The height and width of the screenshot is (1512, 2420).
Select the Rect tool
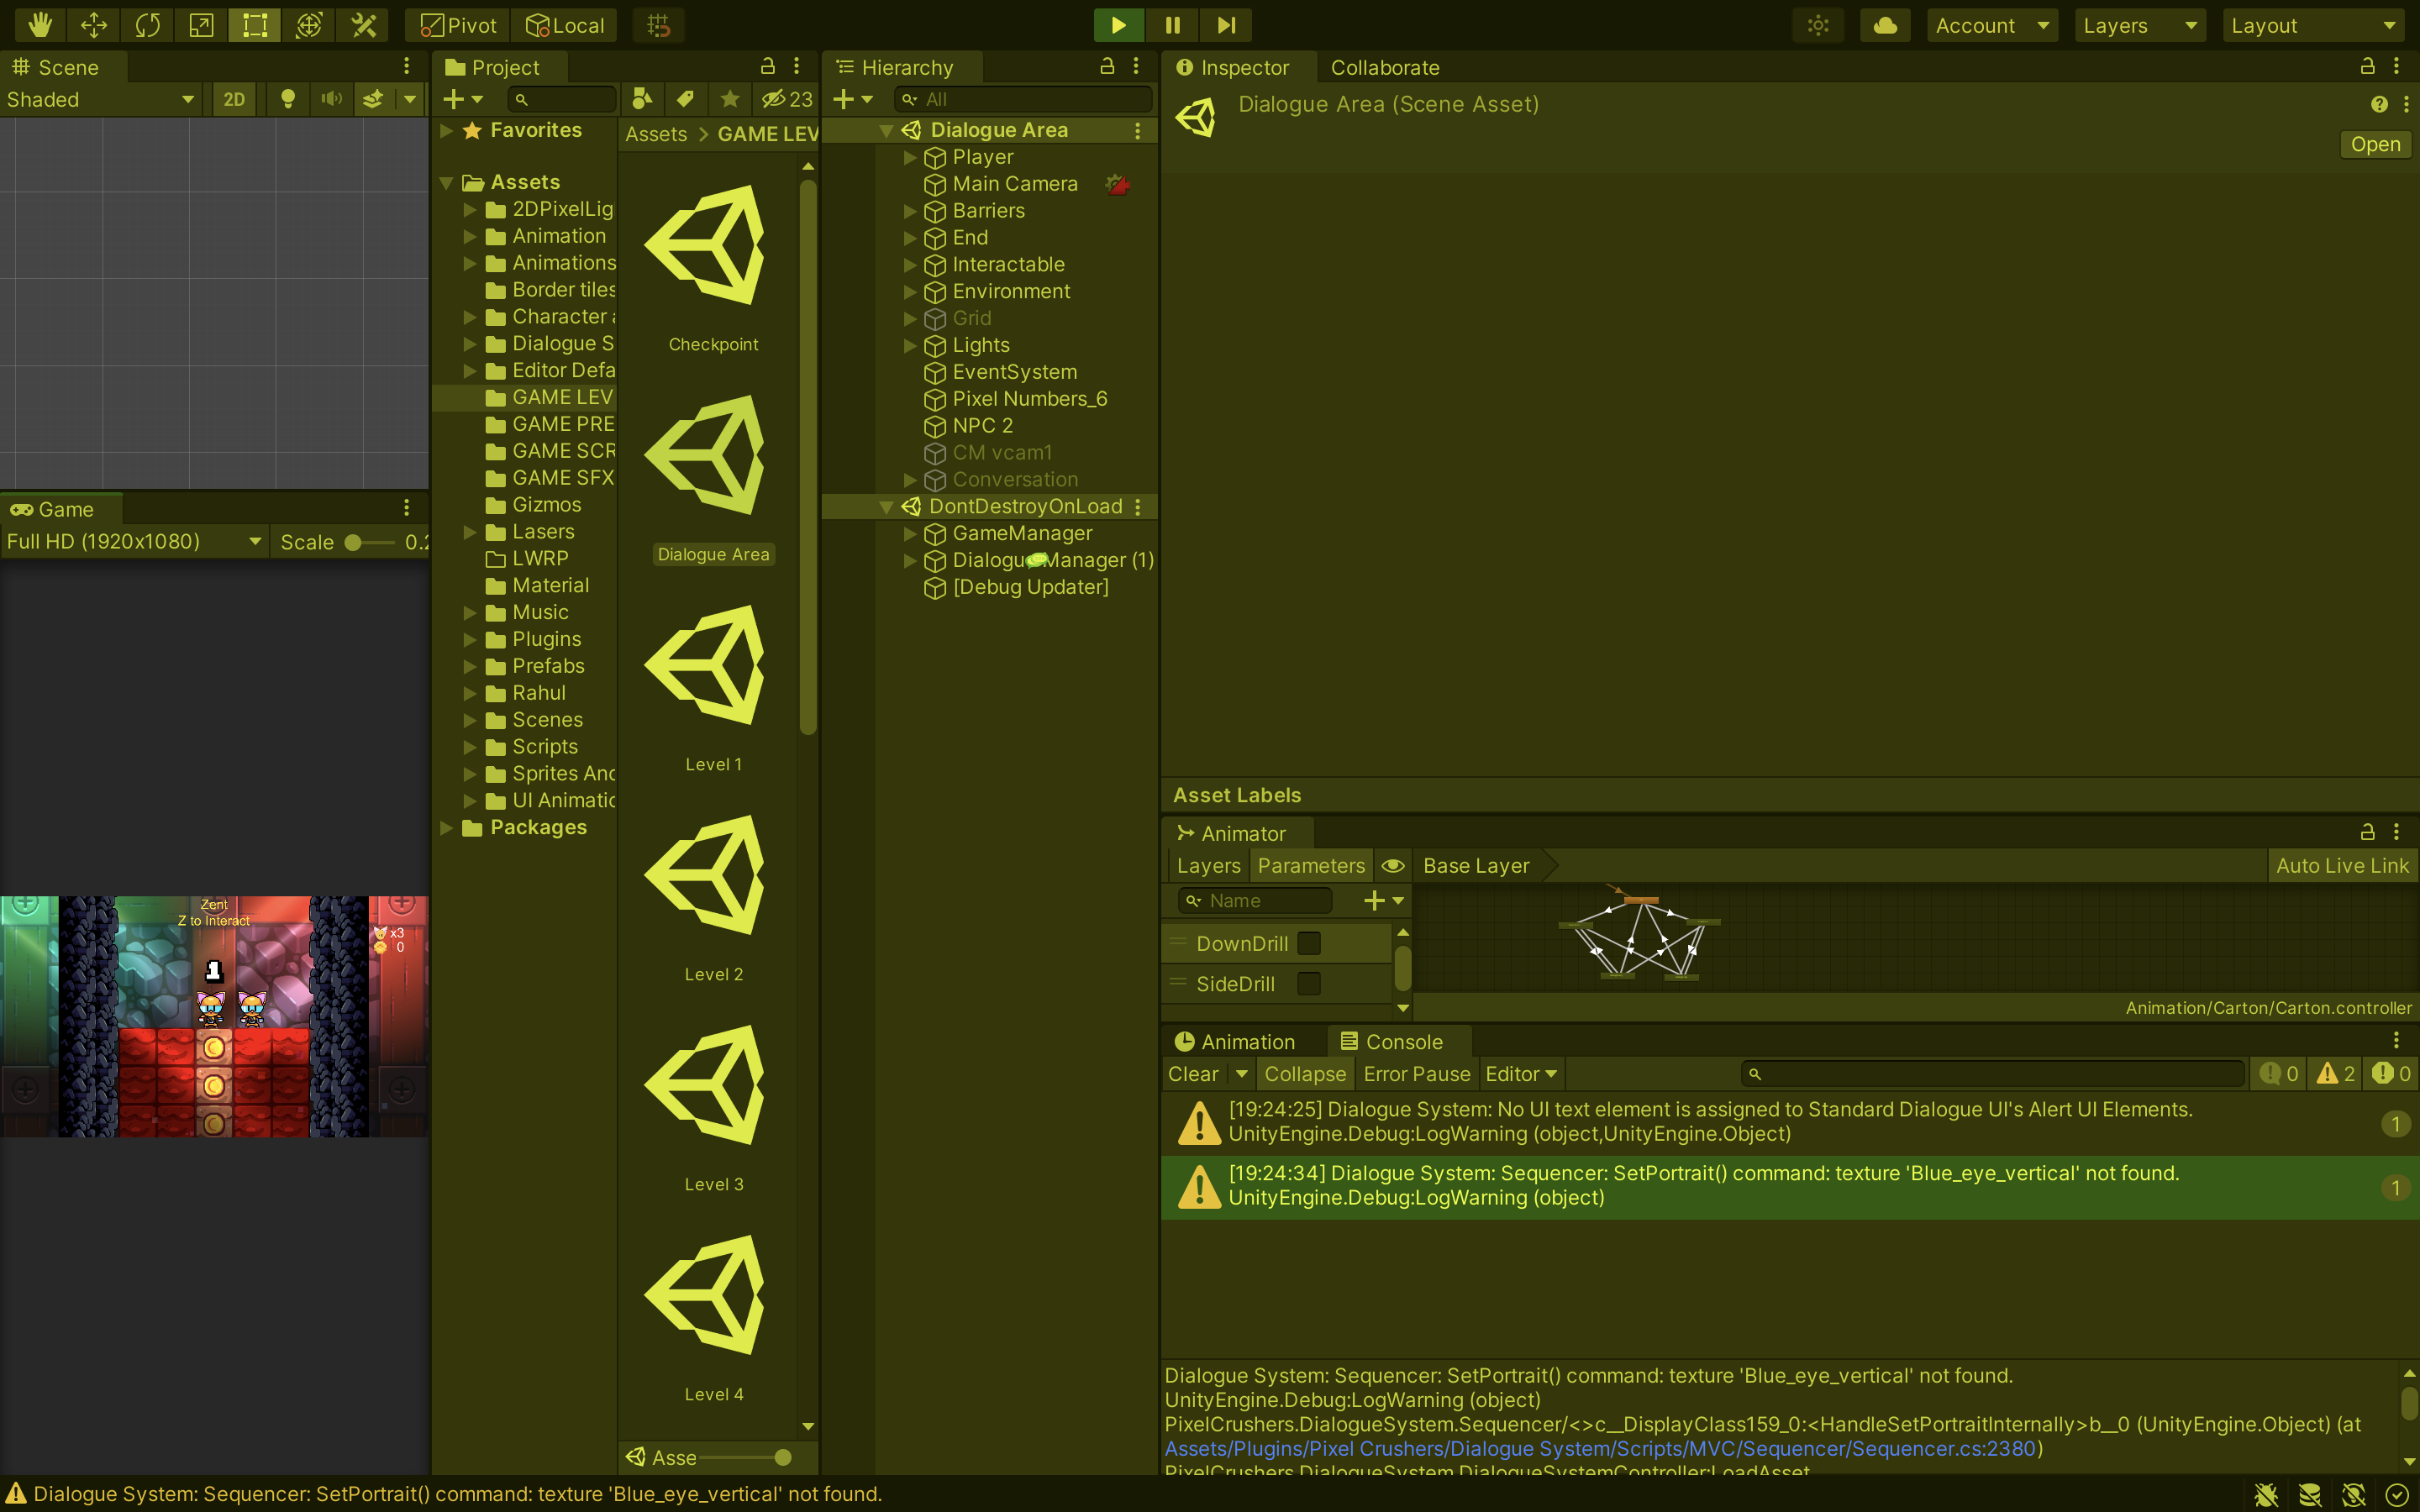point(255,25)
